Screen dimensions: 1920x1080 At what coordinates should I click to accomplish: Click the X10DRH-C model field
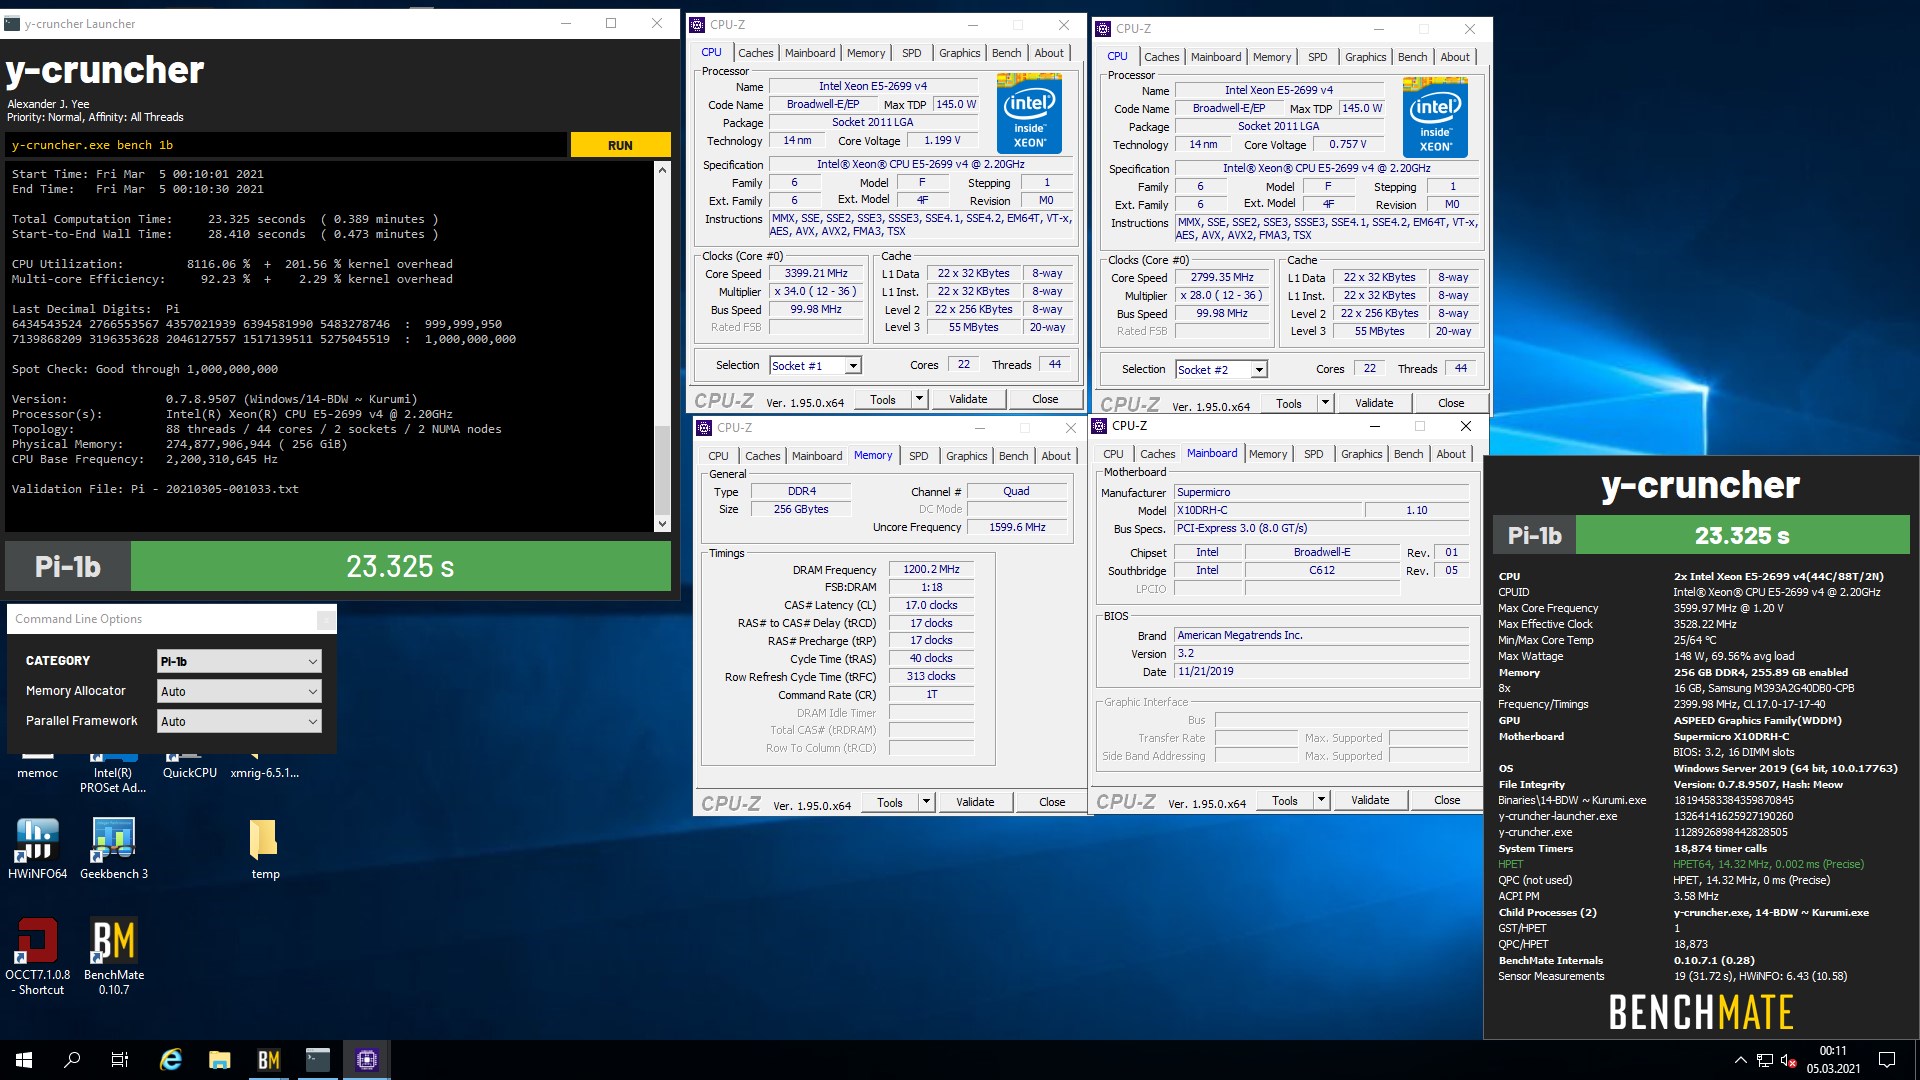coord(1267,510)
